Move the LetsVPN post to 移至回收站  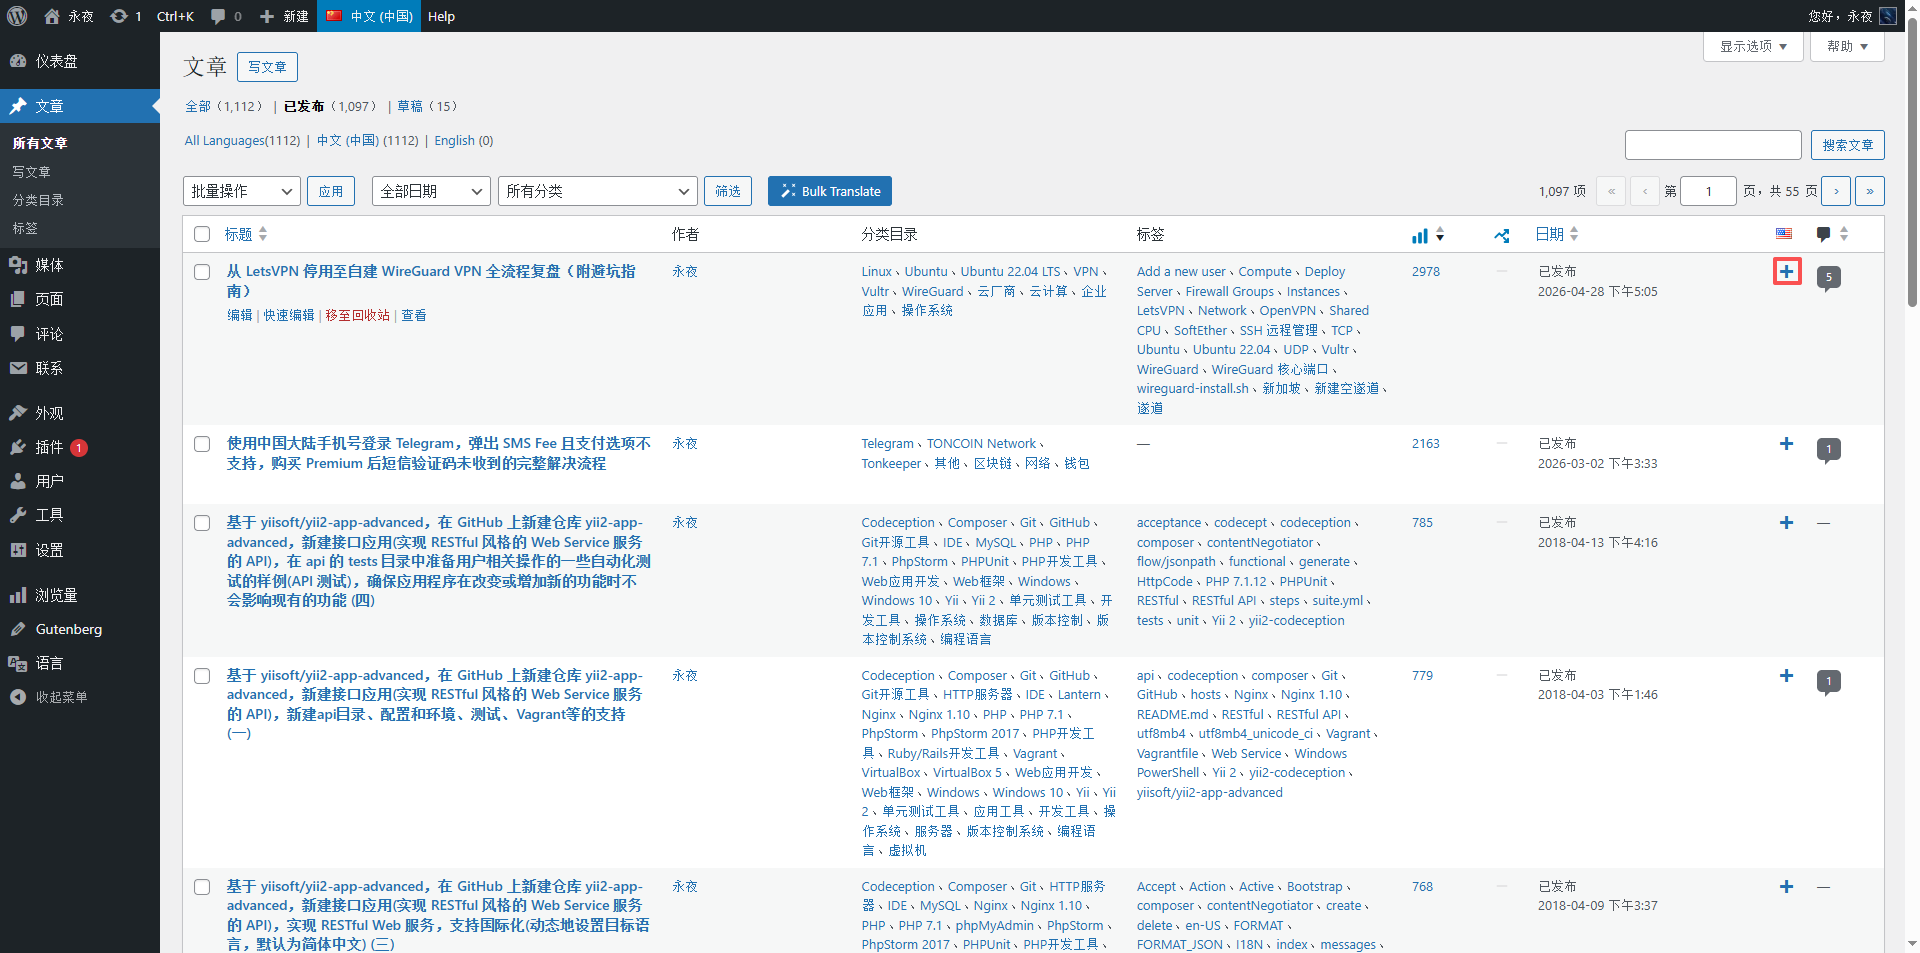tap(357, 315)
